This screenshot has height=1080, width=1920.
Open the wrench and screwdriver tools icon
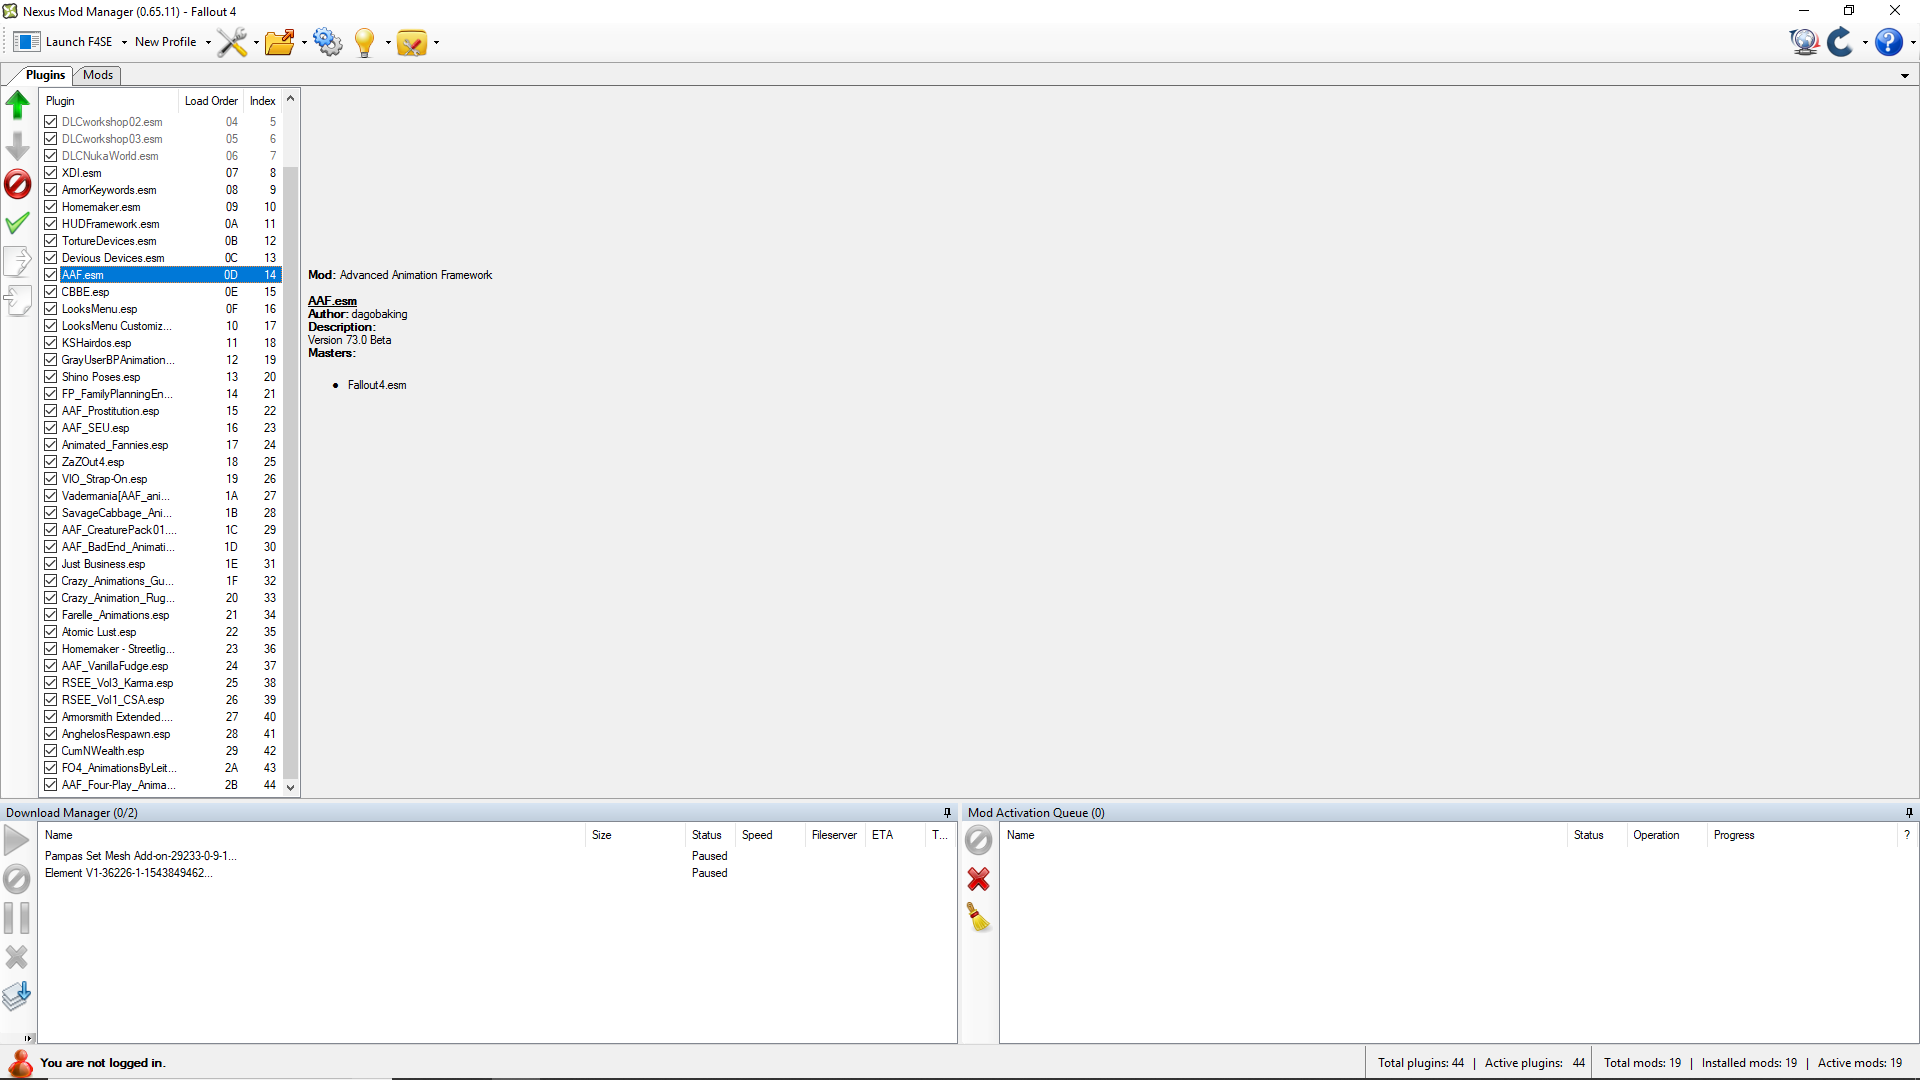click(x=232, y=42)
